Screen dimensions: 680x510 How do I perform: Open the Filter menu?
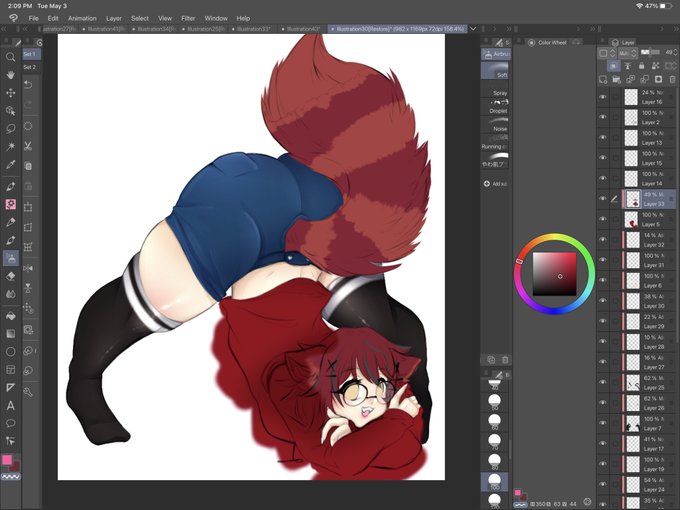coord(188,18)
